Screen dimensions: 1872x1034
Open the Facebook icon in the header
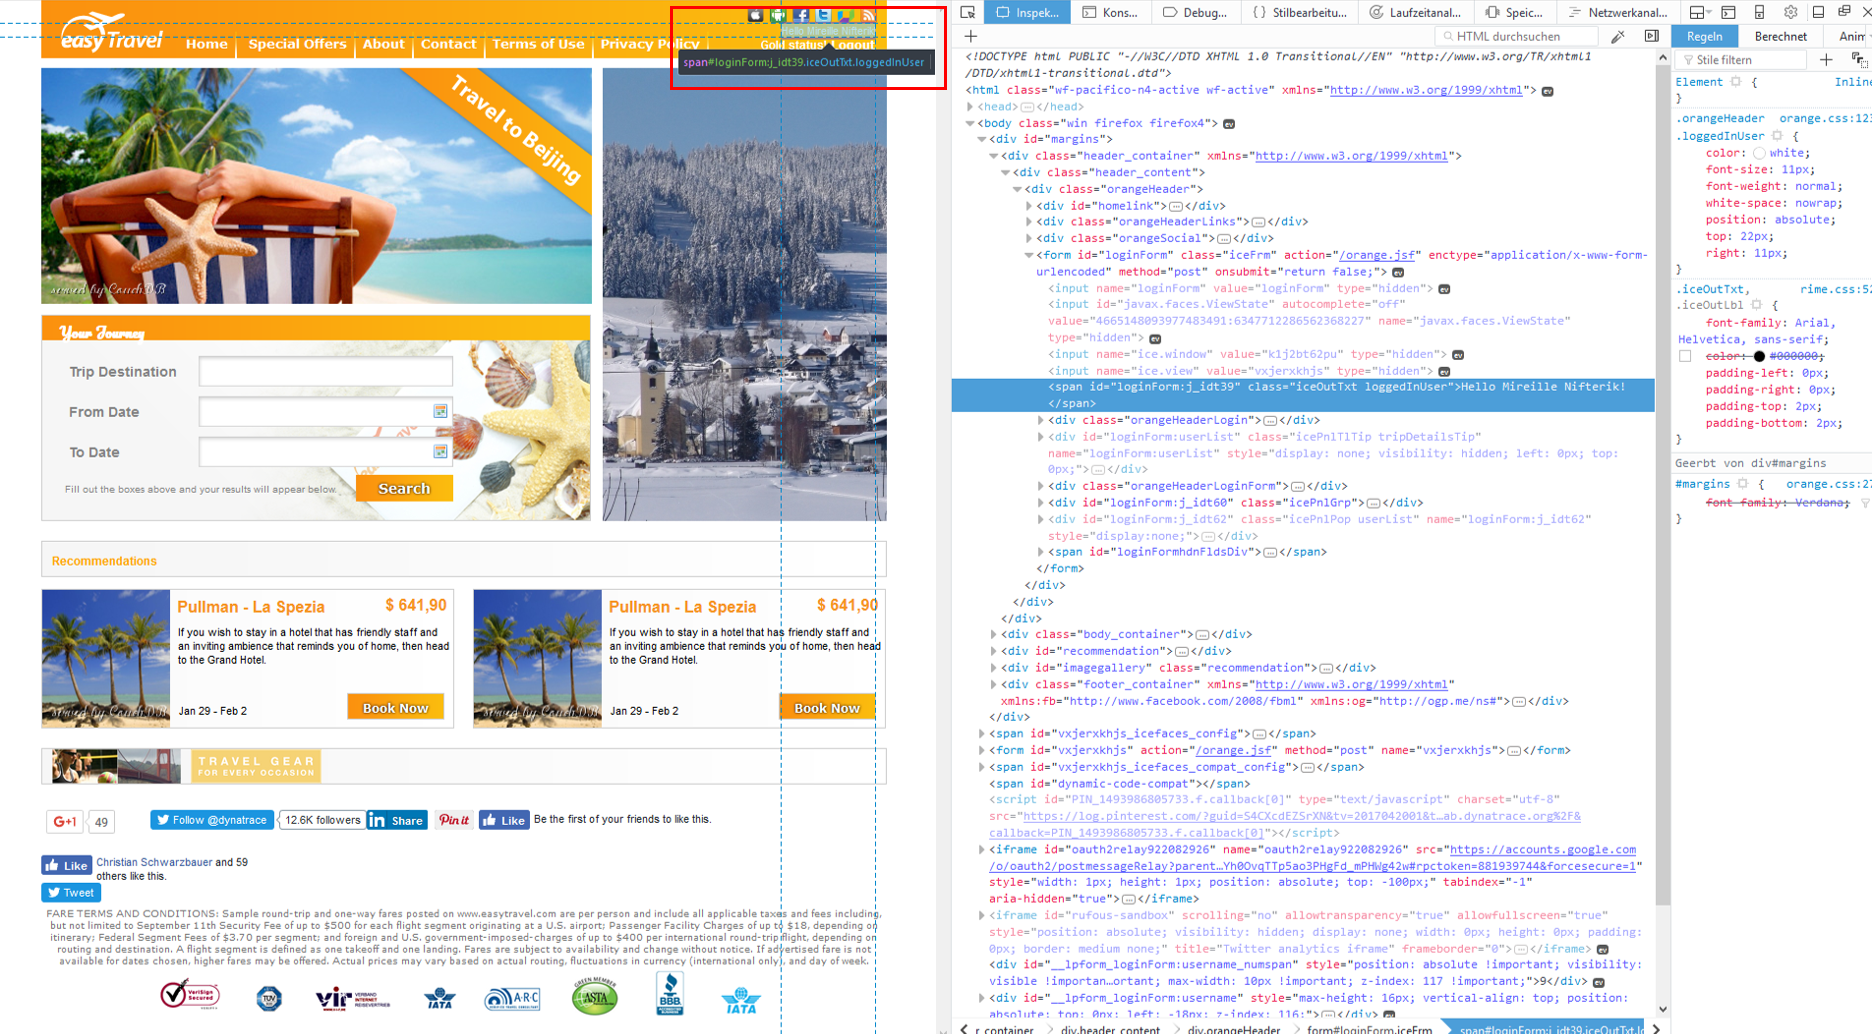(801, 15)
